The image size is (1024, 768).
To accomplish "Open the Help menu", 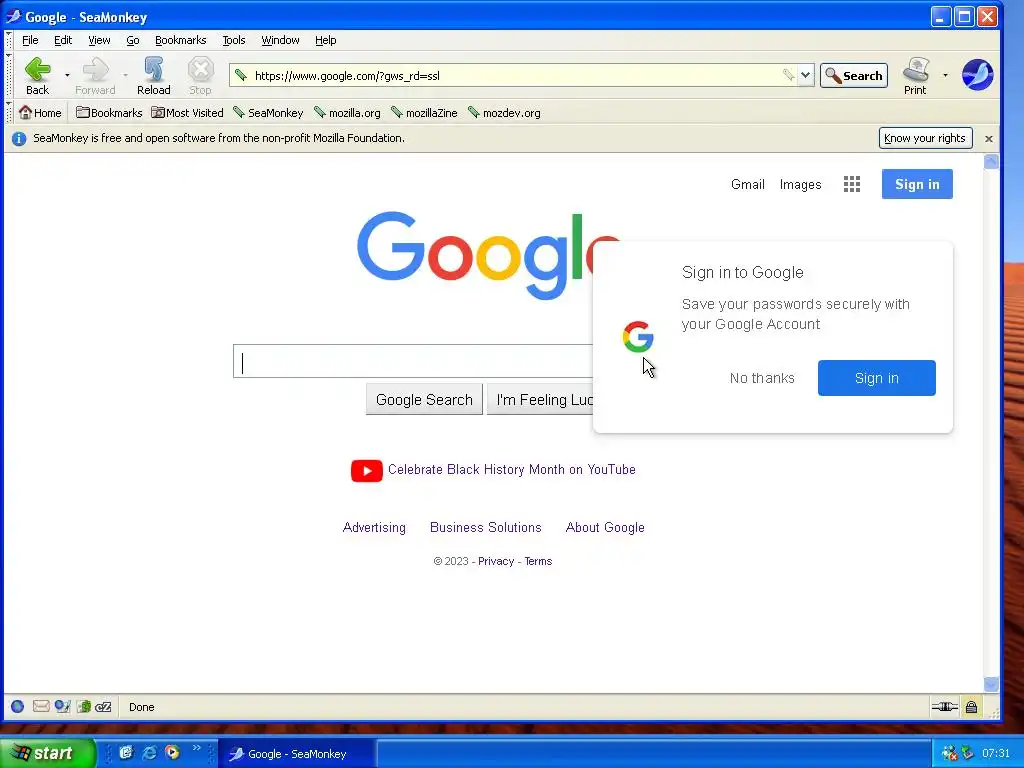I will 325,40.
